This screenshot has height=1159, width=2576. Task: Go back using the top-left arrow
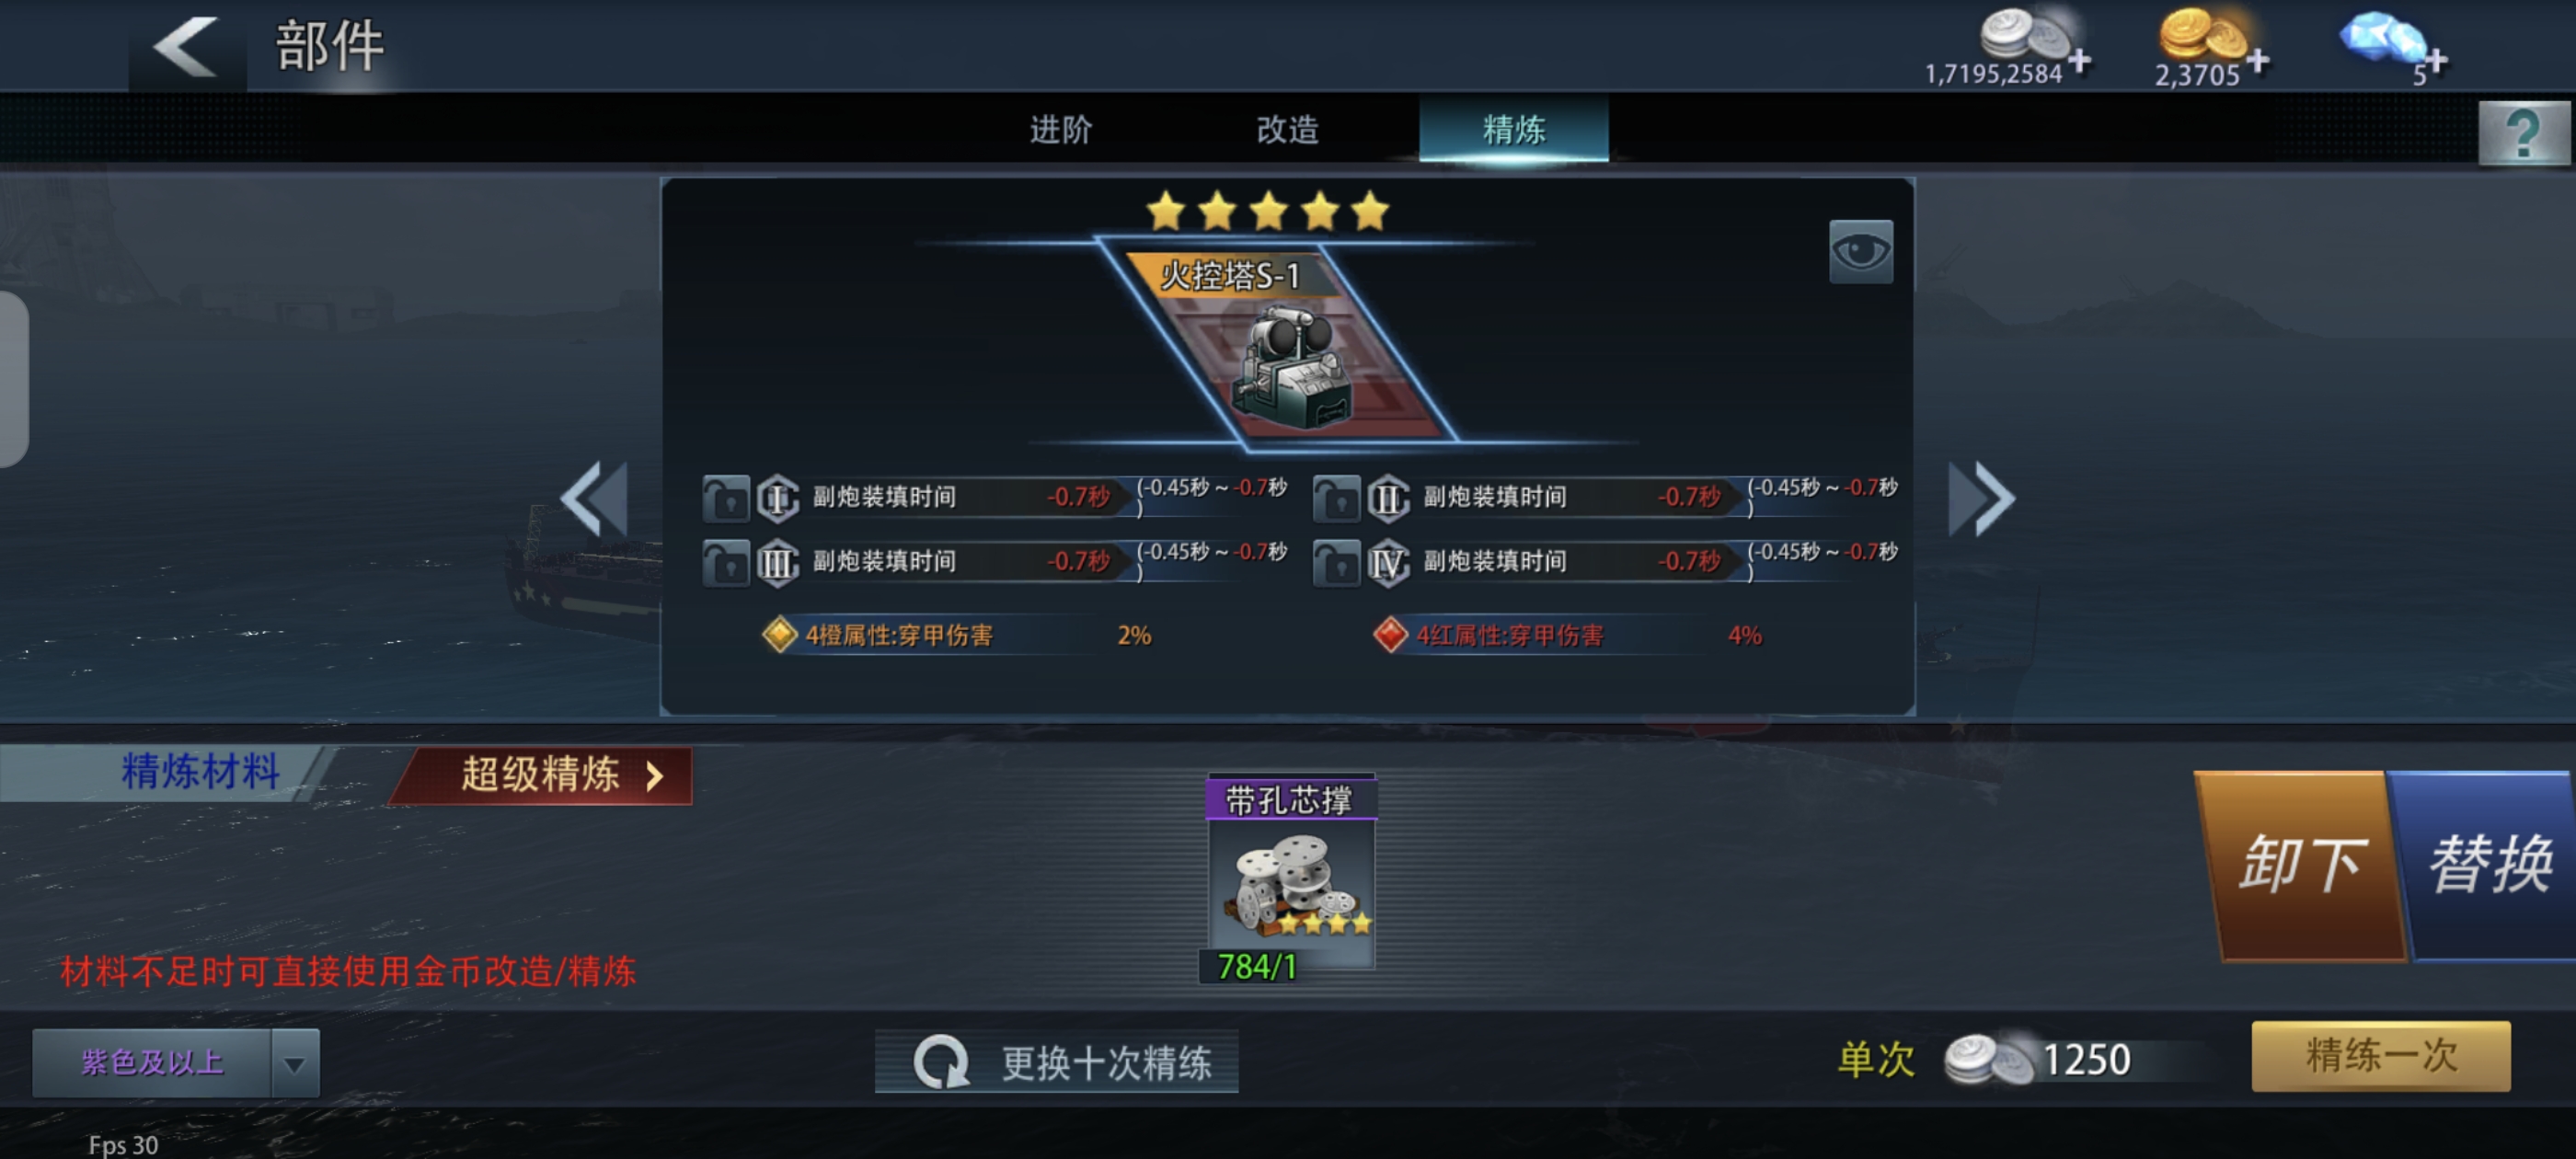point(185,46)
